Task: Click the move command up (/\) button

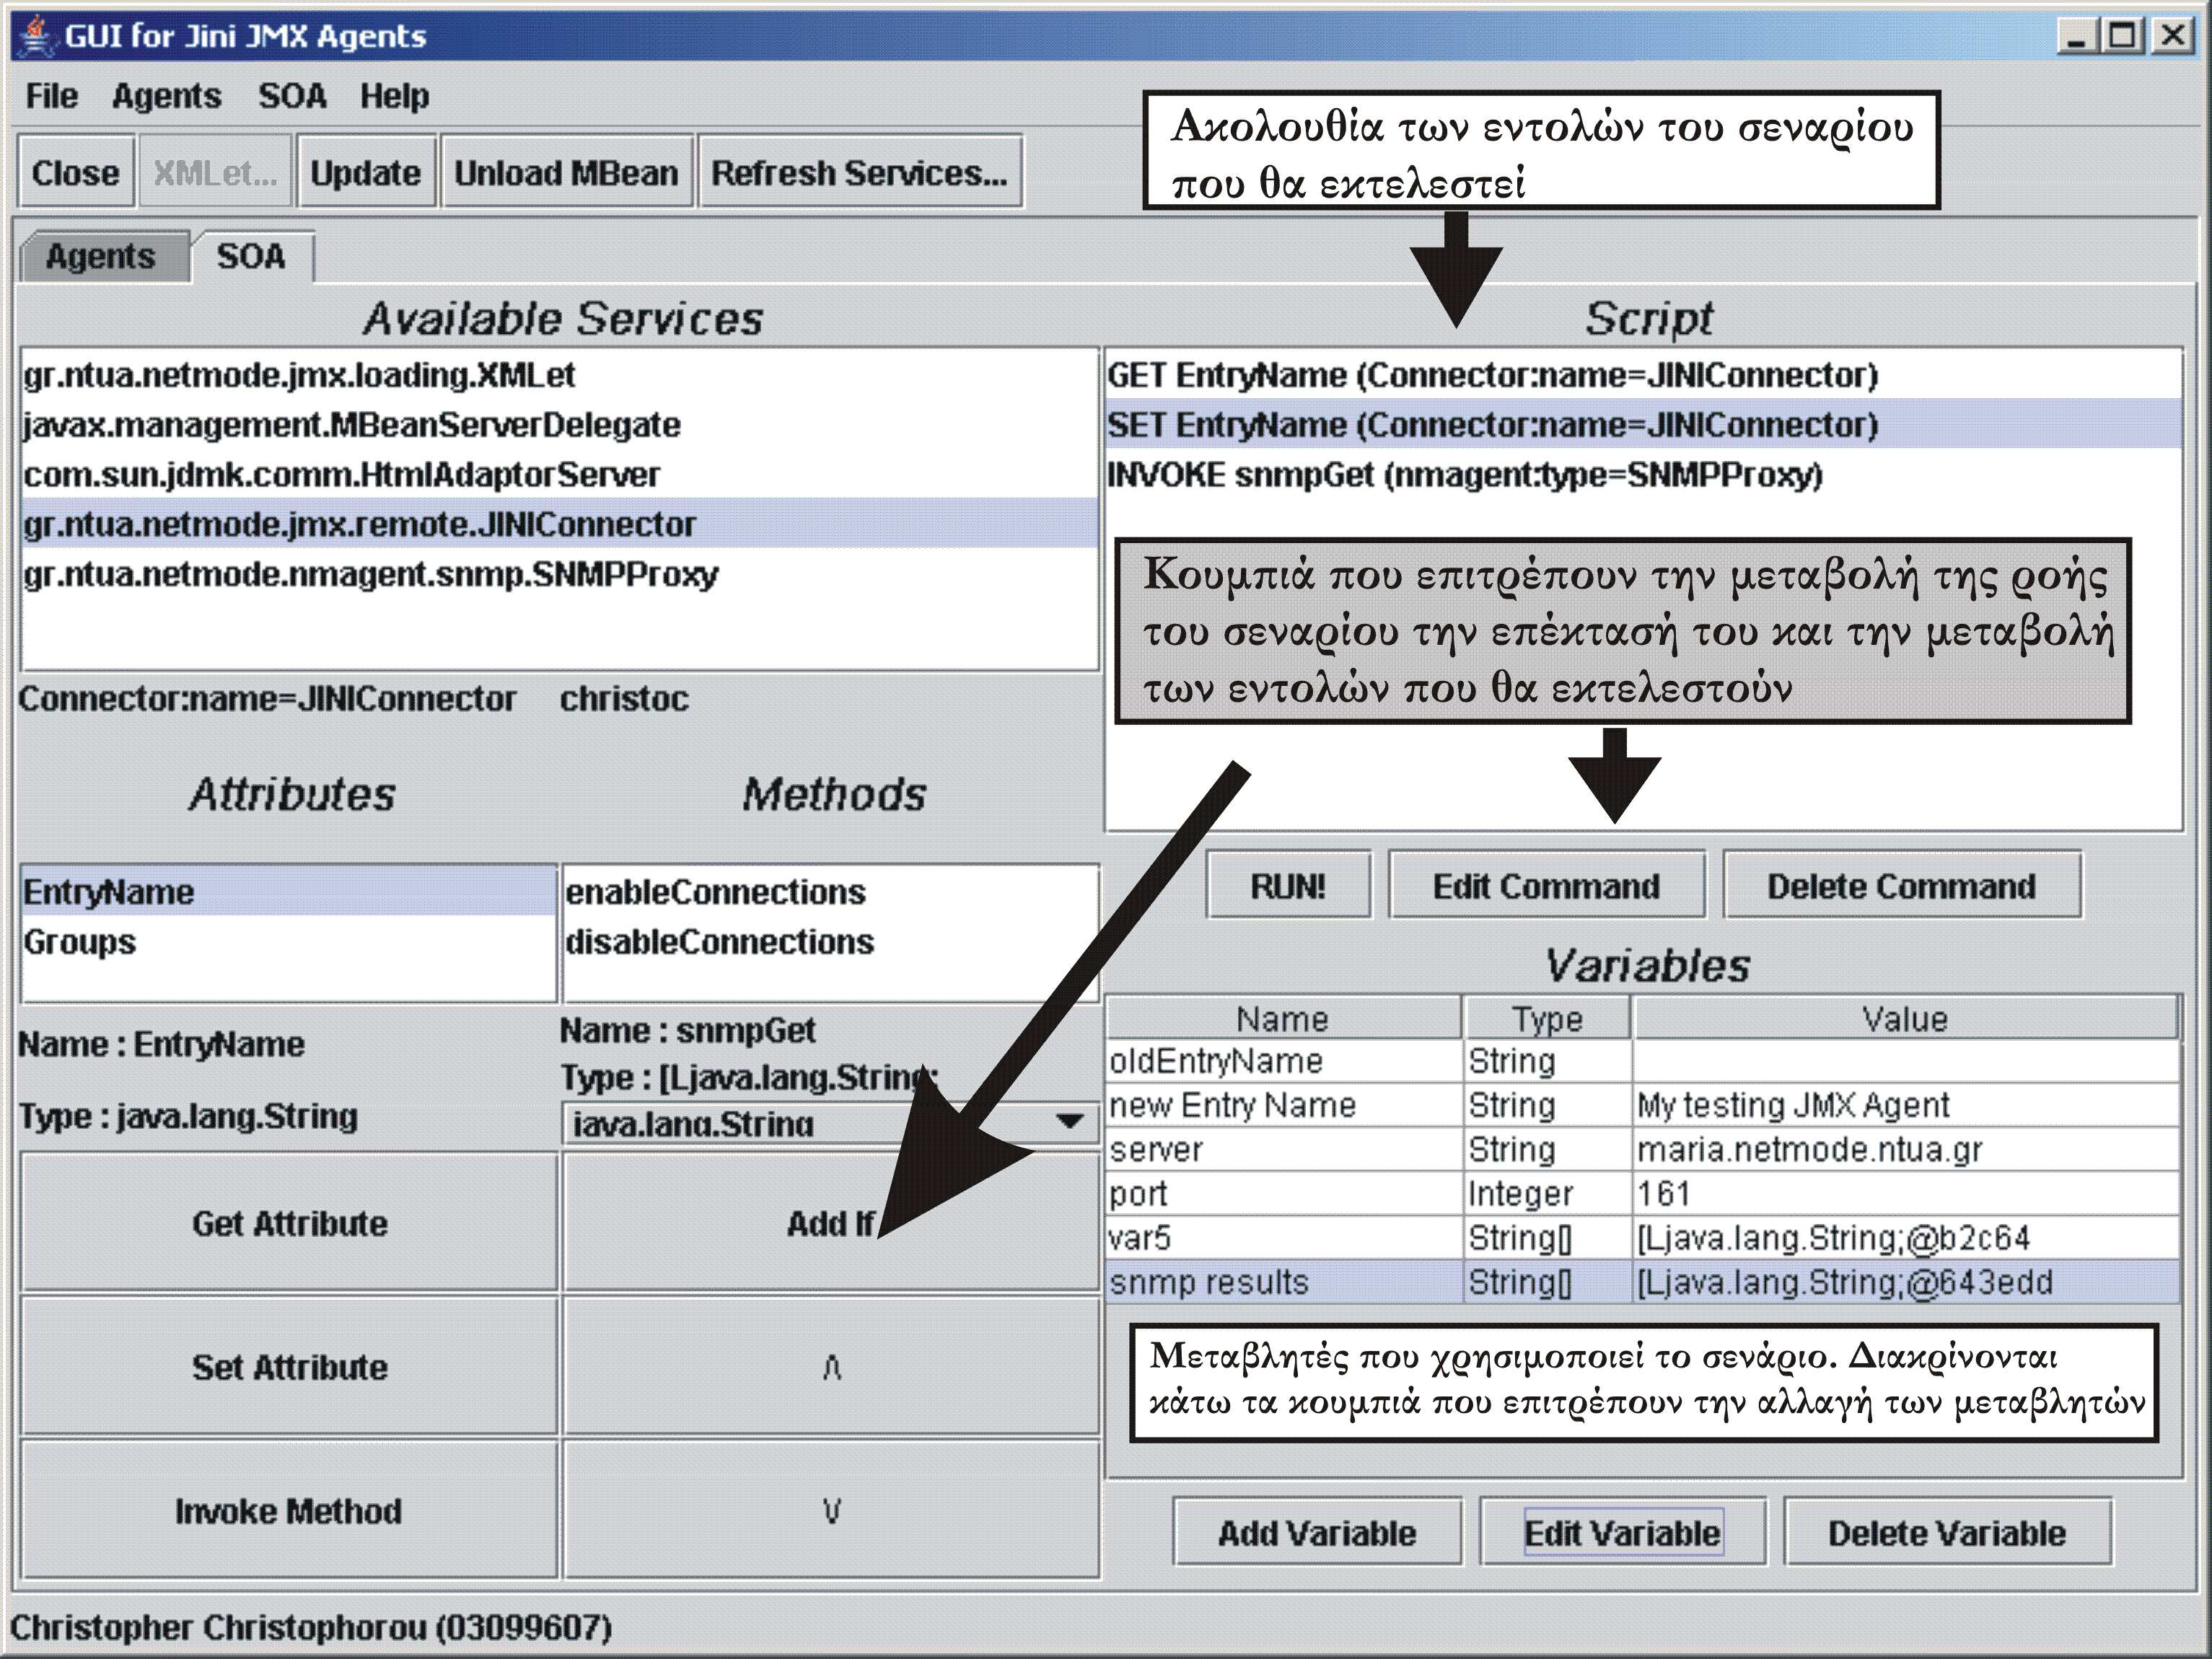Action: pos(831,1366)
